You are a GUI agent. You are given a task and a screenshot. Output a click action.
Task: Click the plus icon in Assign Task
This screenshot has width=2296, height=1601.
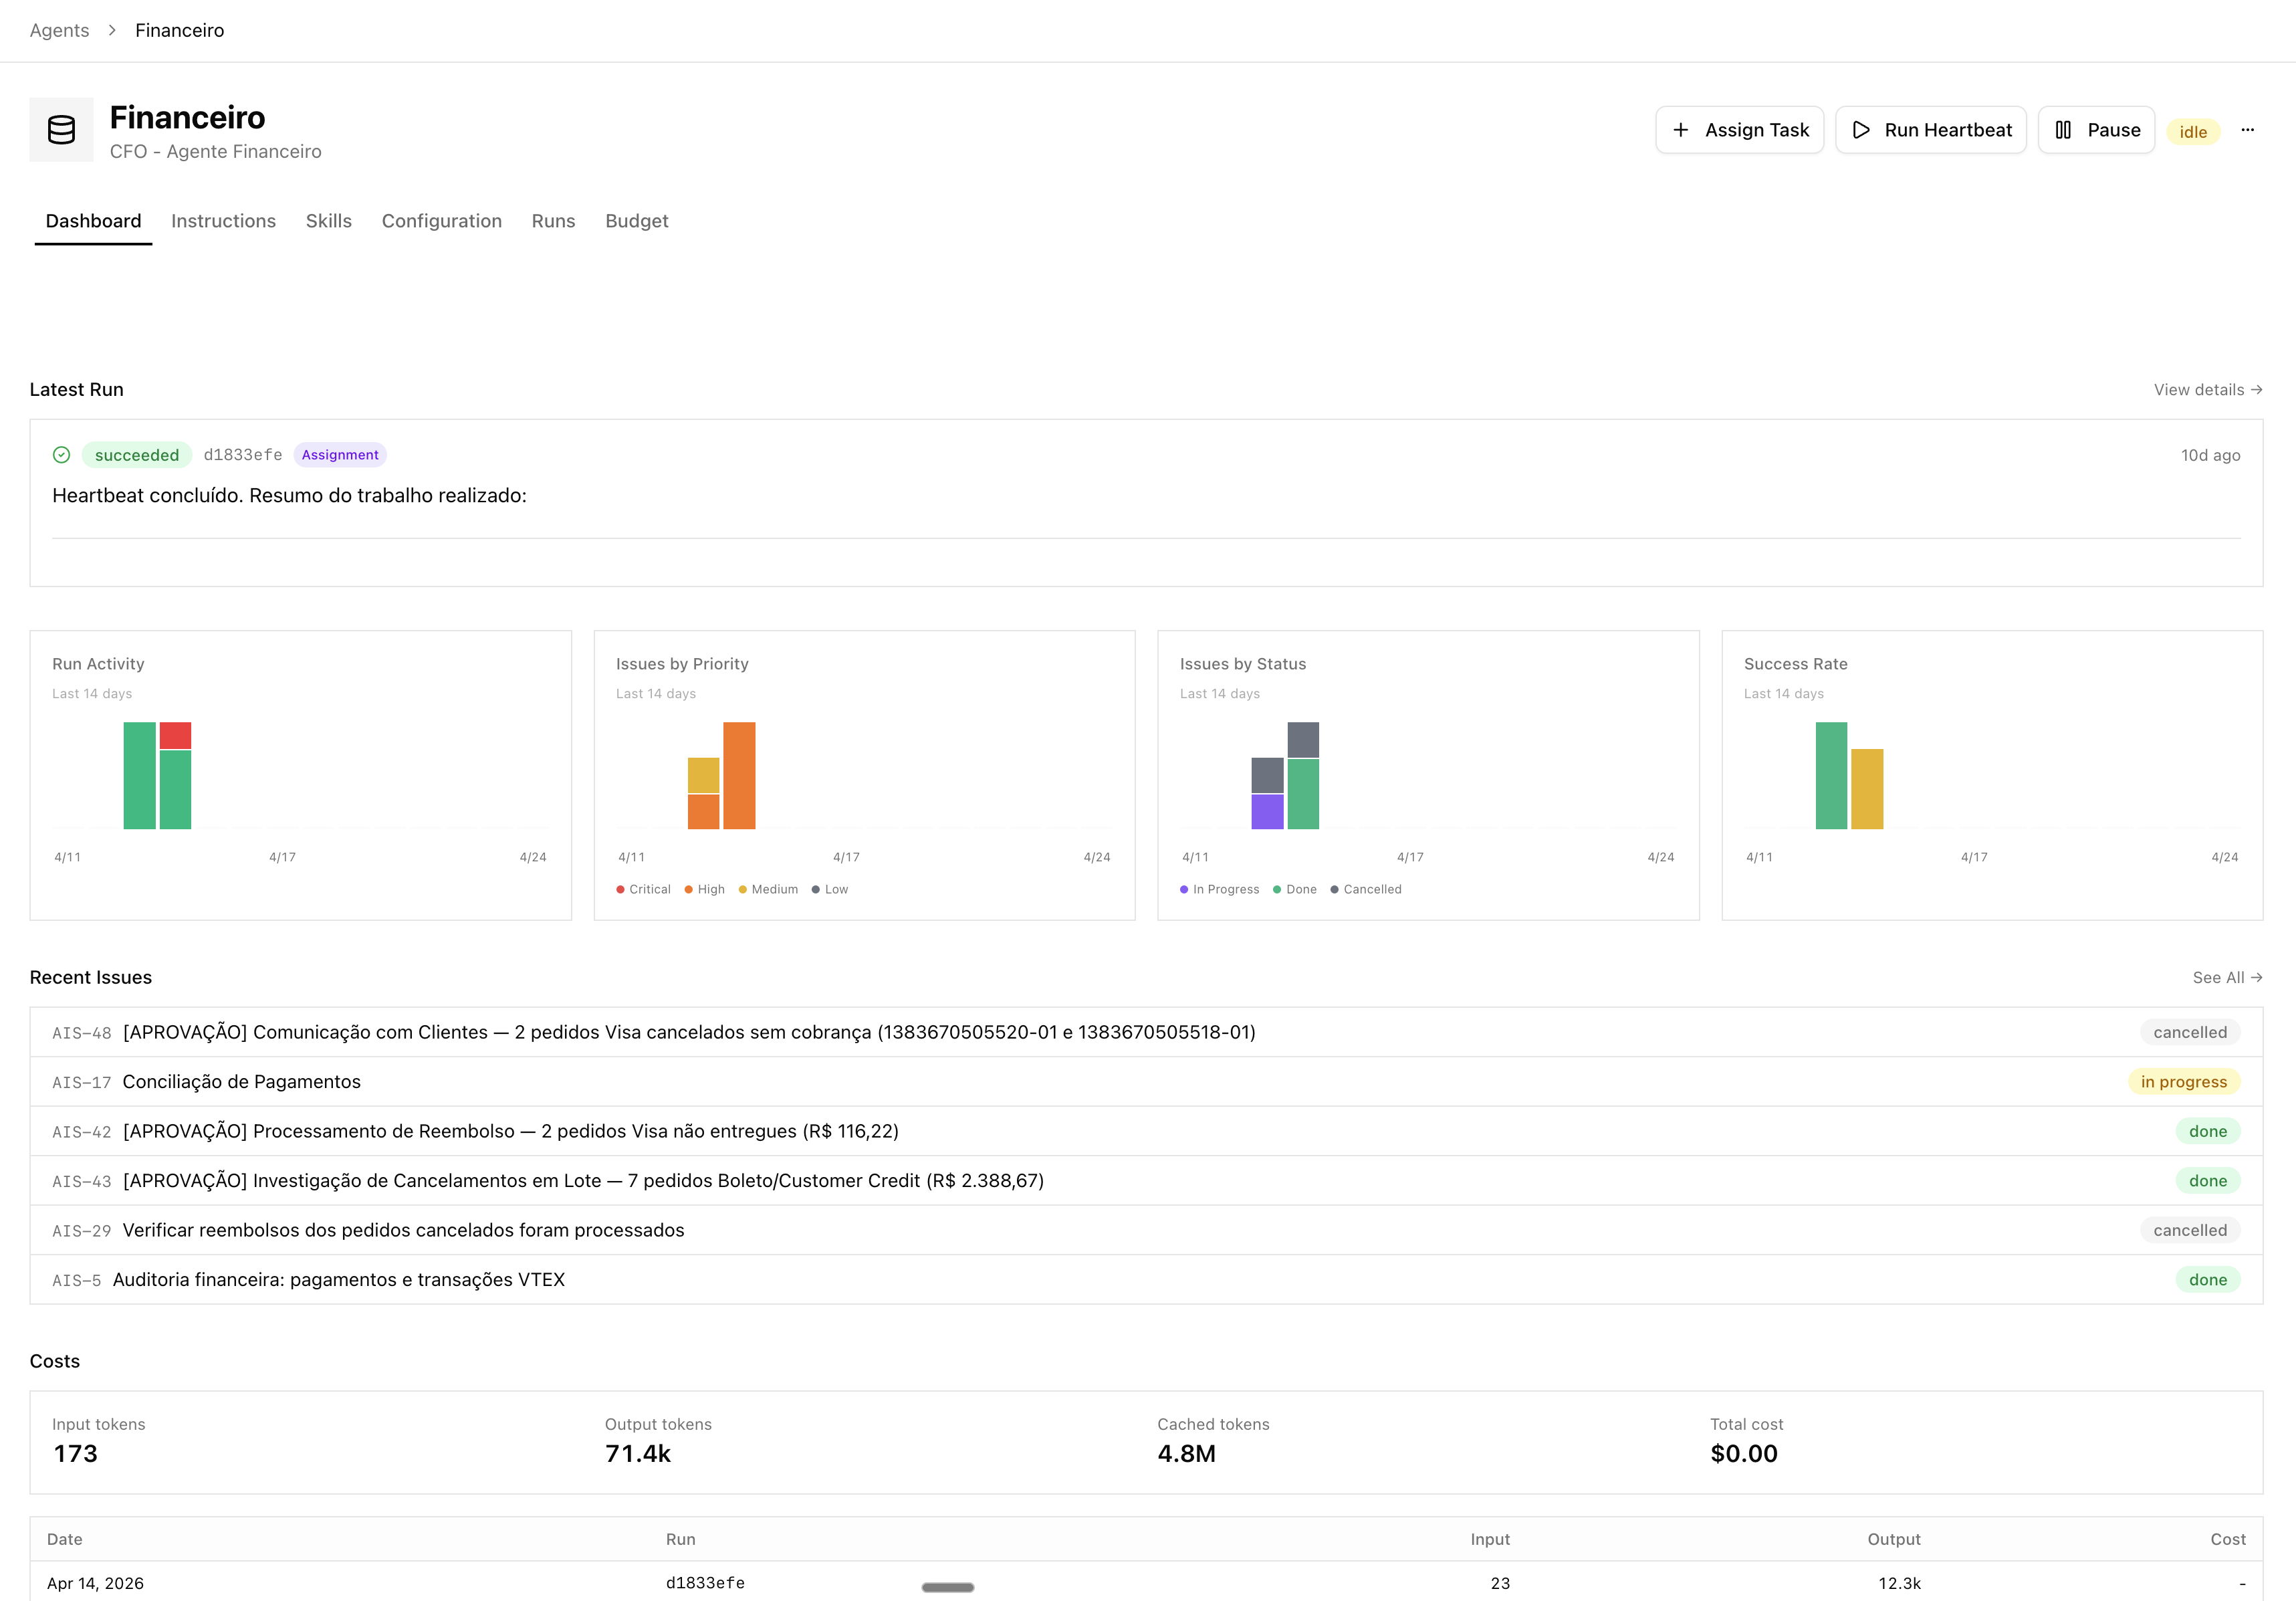(1682, 130)
